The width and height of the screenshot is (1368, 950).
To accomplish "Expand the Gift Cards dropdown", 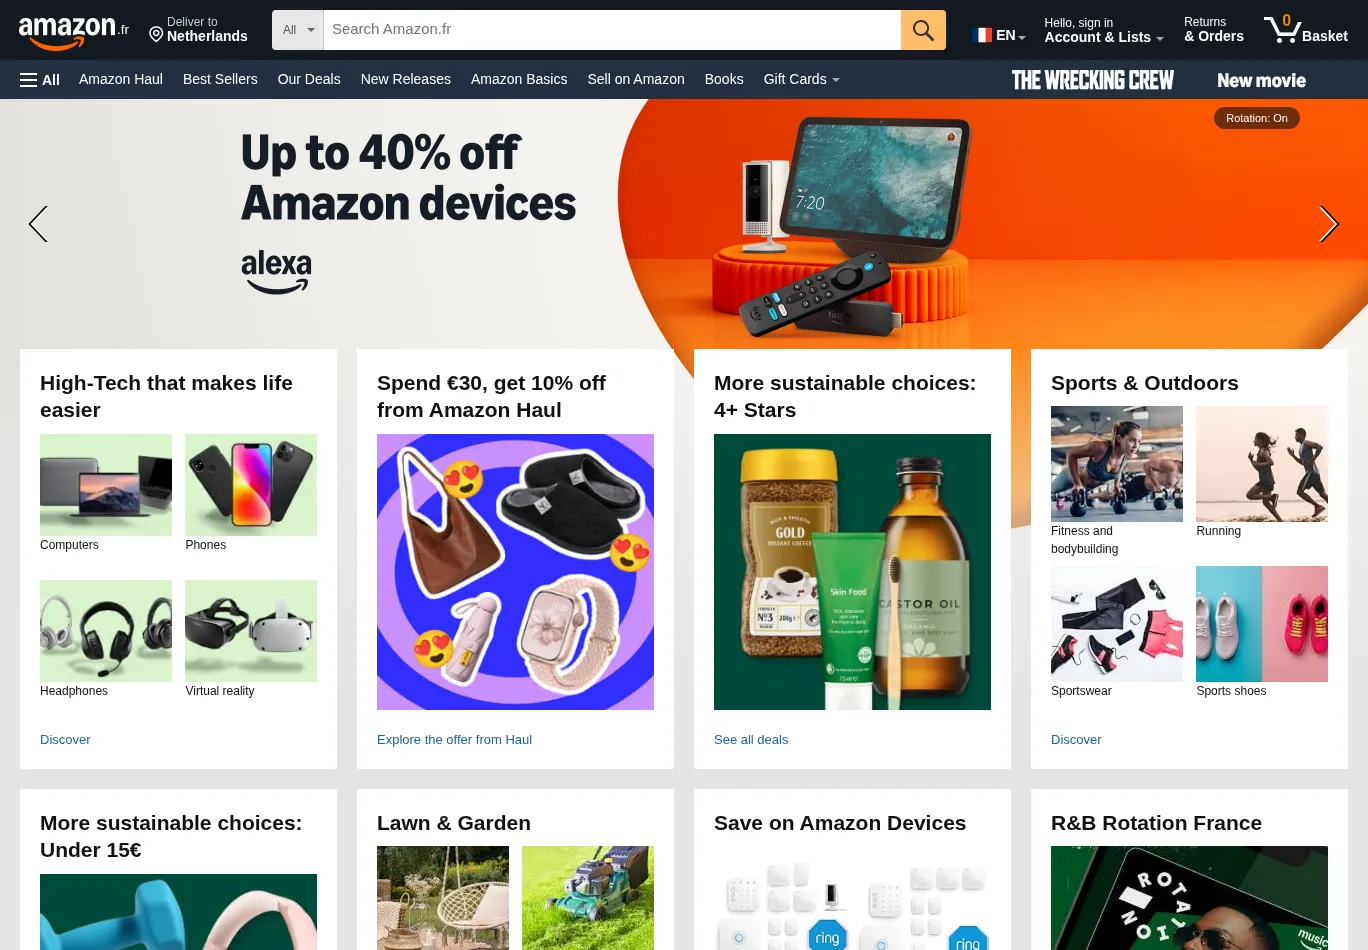I will pyautogui.click(x=801, y=79).
